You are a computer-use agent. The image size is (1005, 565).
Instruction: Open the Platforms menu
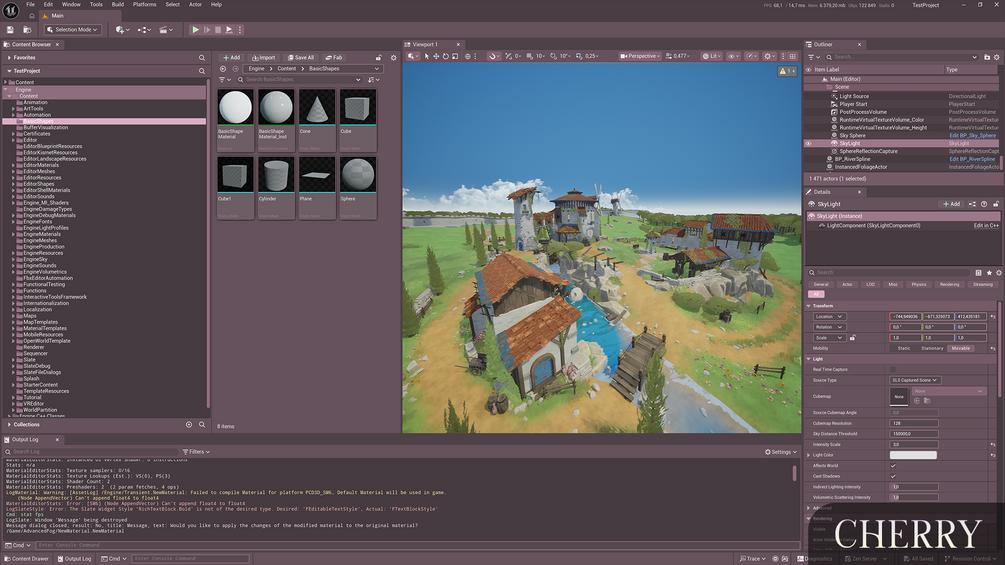(x=144, y=4)
